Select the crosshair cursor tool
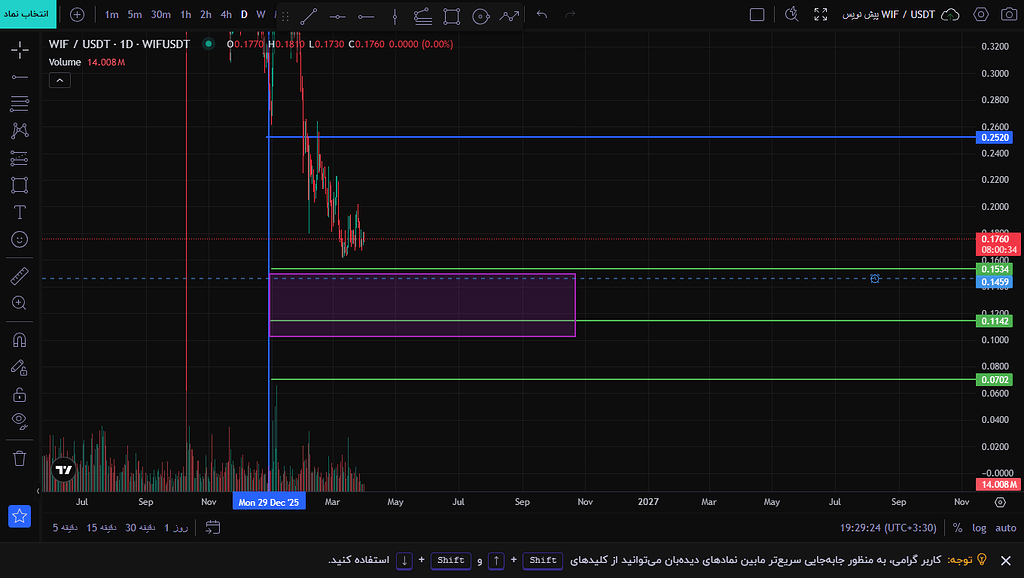Screen dimensions: 1024x578 20,50
